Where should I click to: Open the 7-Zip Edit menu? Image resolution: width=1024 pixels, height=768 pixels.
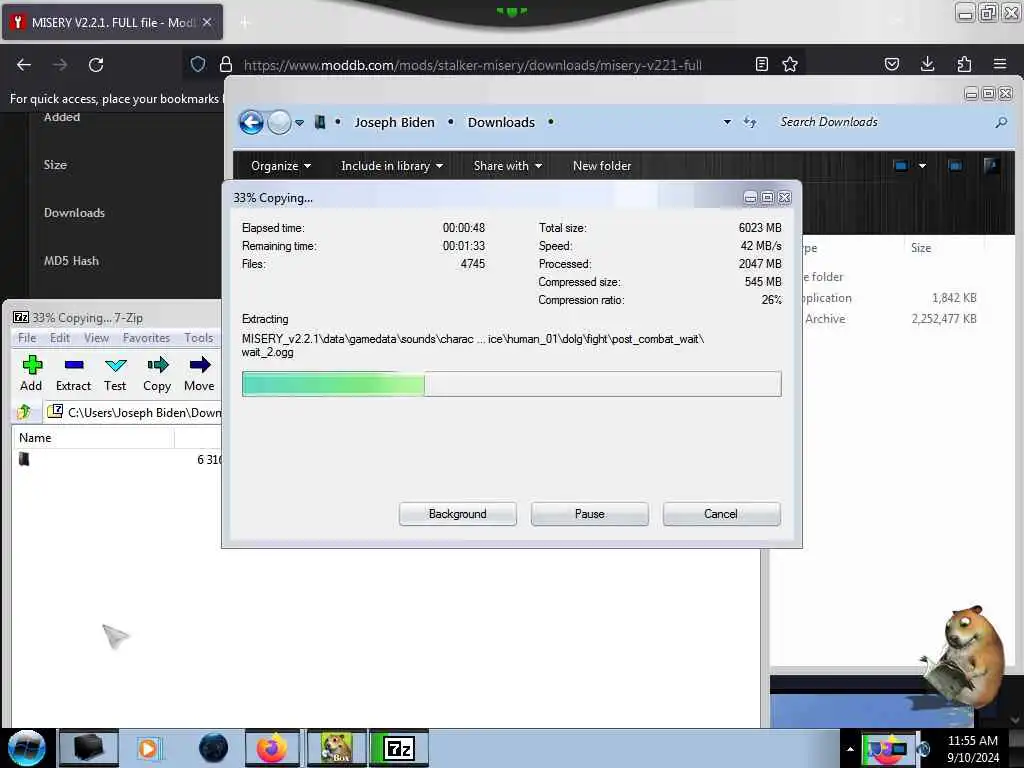(x=59, y=338)
